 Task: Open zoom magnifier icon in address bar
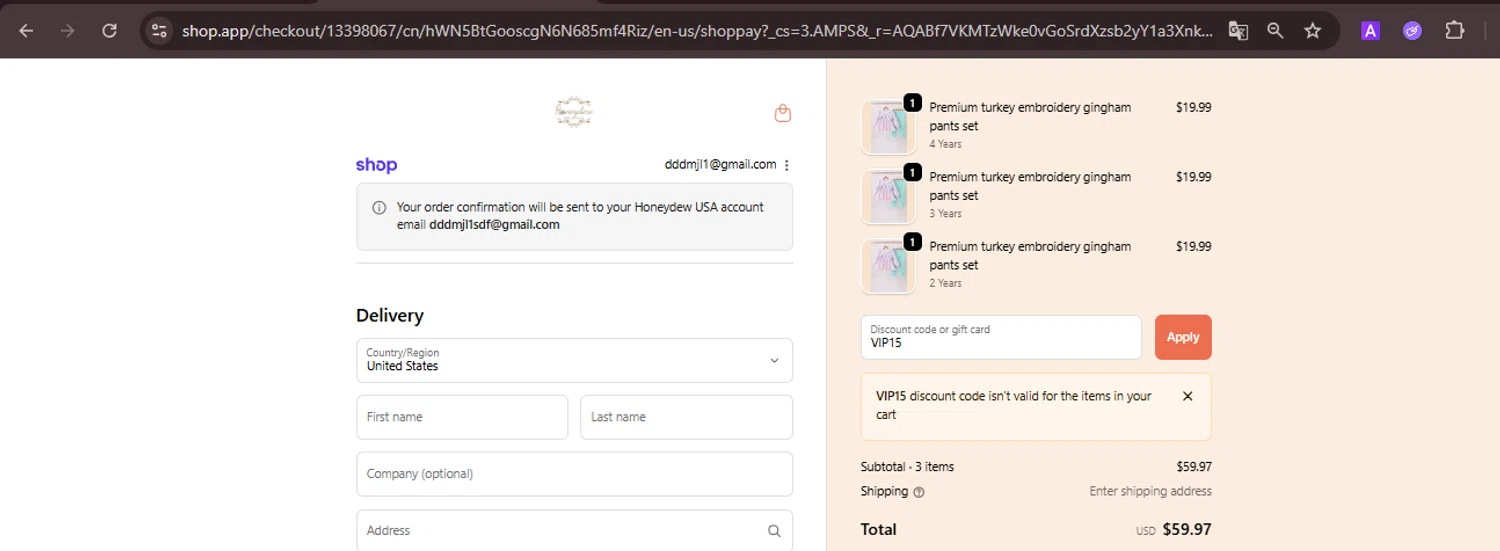[1275, 31]
